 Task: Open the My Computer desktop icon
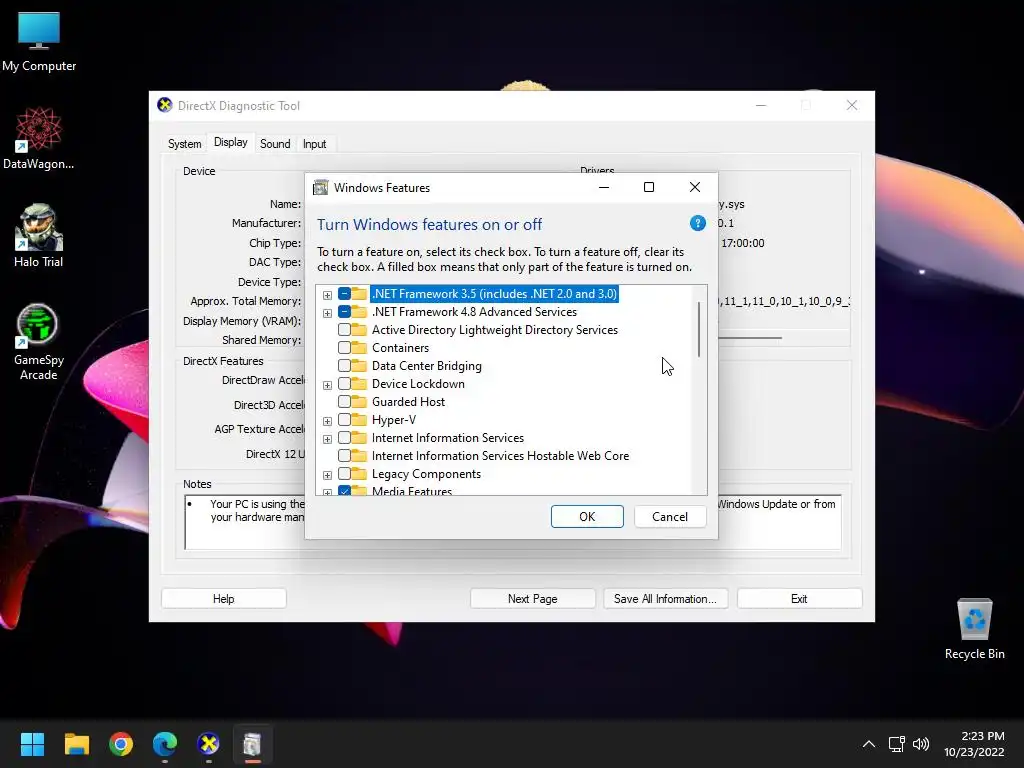tap(39, 42)
